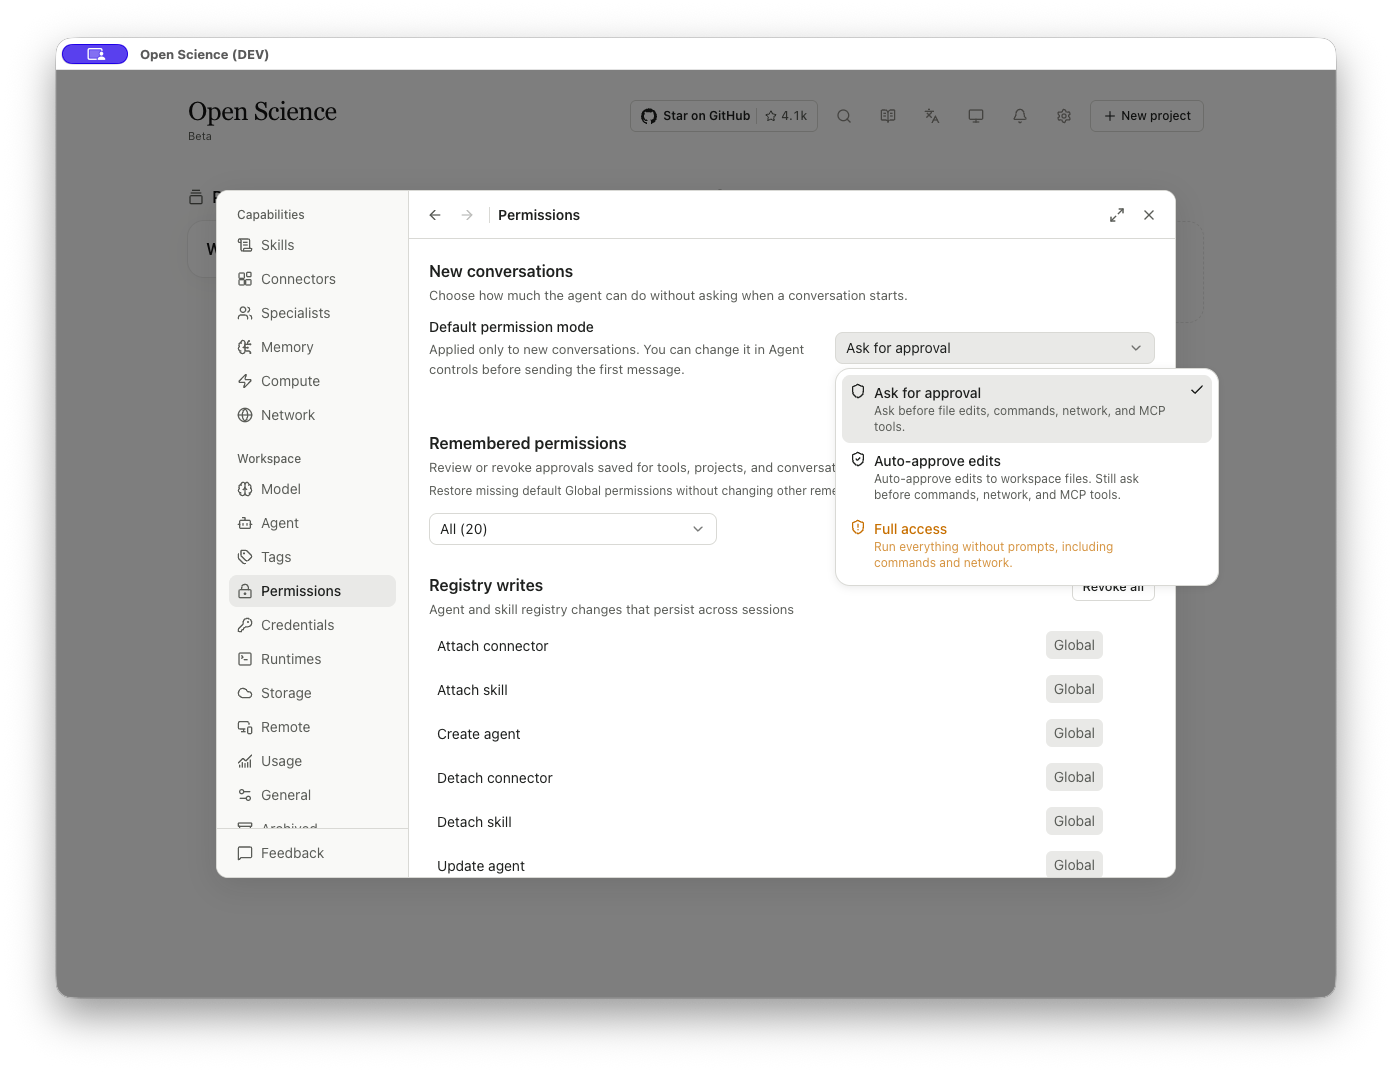Click the Tags icon
This screenshot has width=1392, height=1072.
tap(245, 557)
